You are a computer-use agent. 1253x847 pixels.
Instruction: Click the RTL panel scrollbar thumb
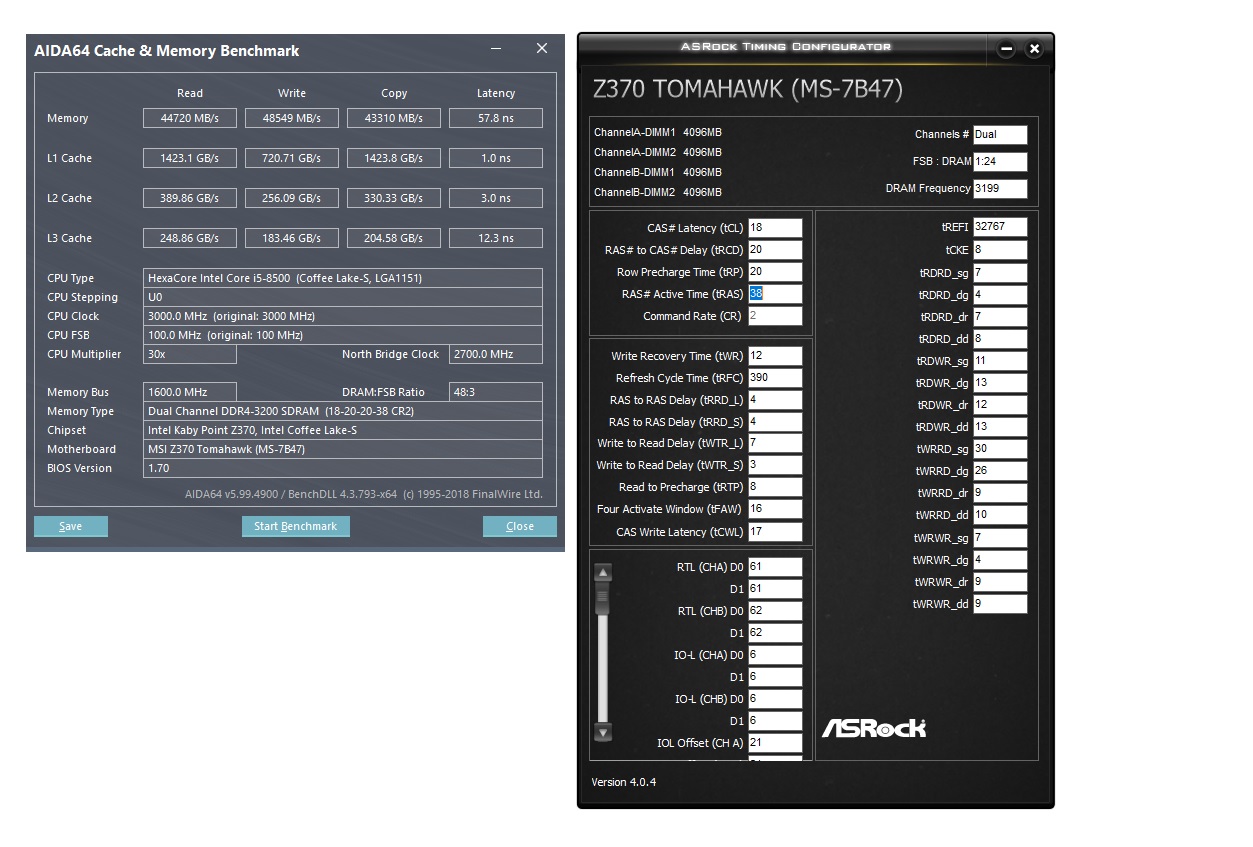603,598
